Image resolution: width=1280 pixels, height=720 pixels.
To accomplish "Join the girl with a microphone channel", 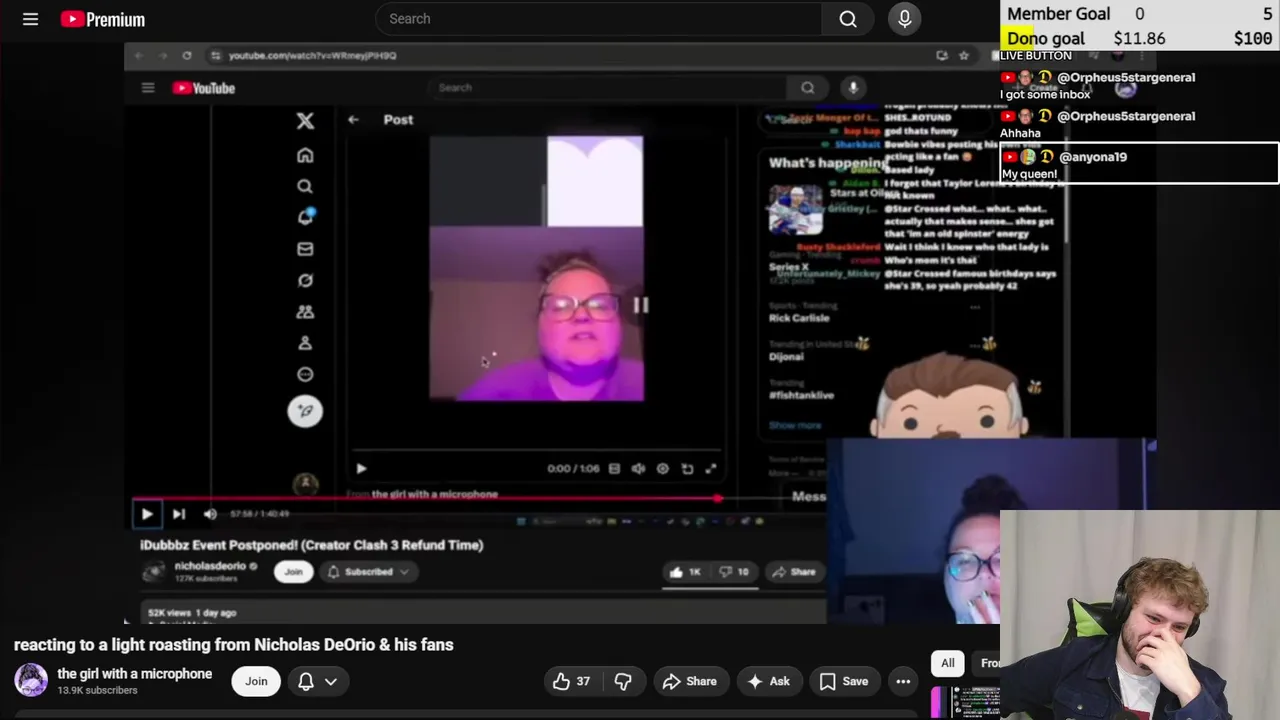I will pyautogui.click(x=256, y=681).
